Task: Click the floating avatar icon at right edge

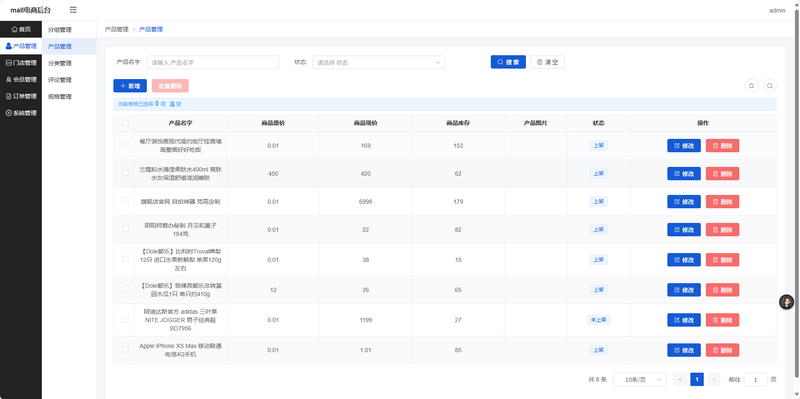Action: coord(786,302)
